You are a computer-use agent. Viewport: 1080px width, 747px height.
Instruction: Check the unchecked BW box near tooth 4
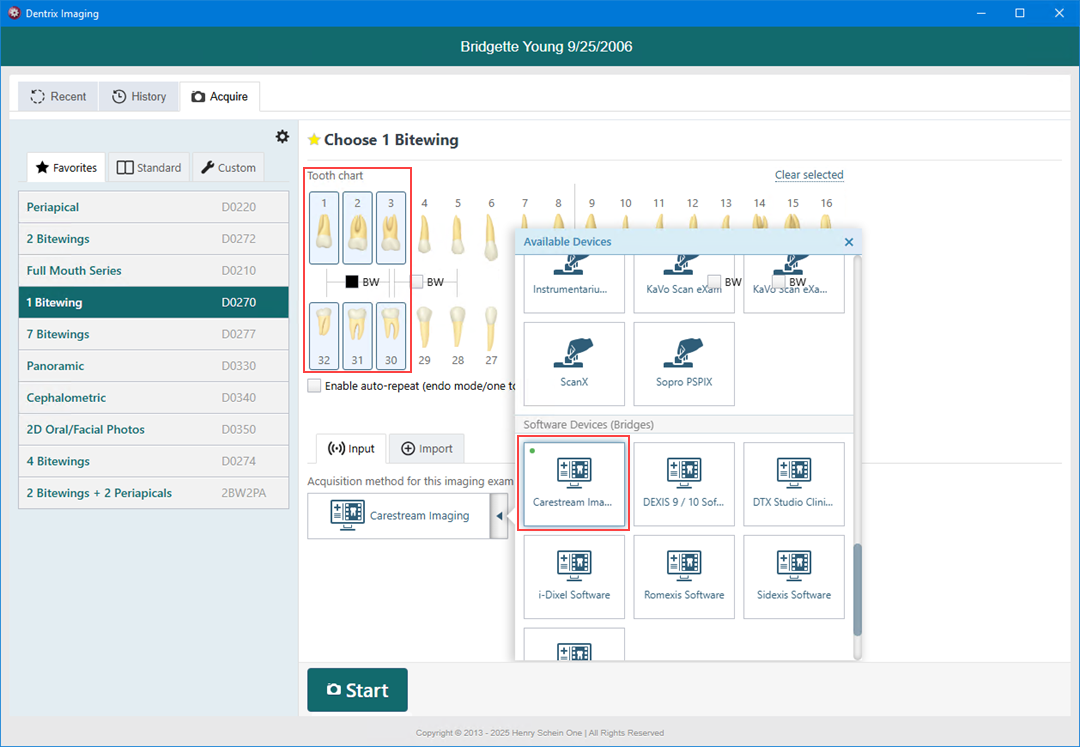click(418, 282)
